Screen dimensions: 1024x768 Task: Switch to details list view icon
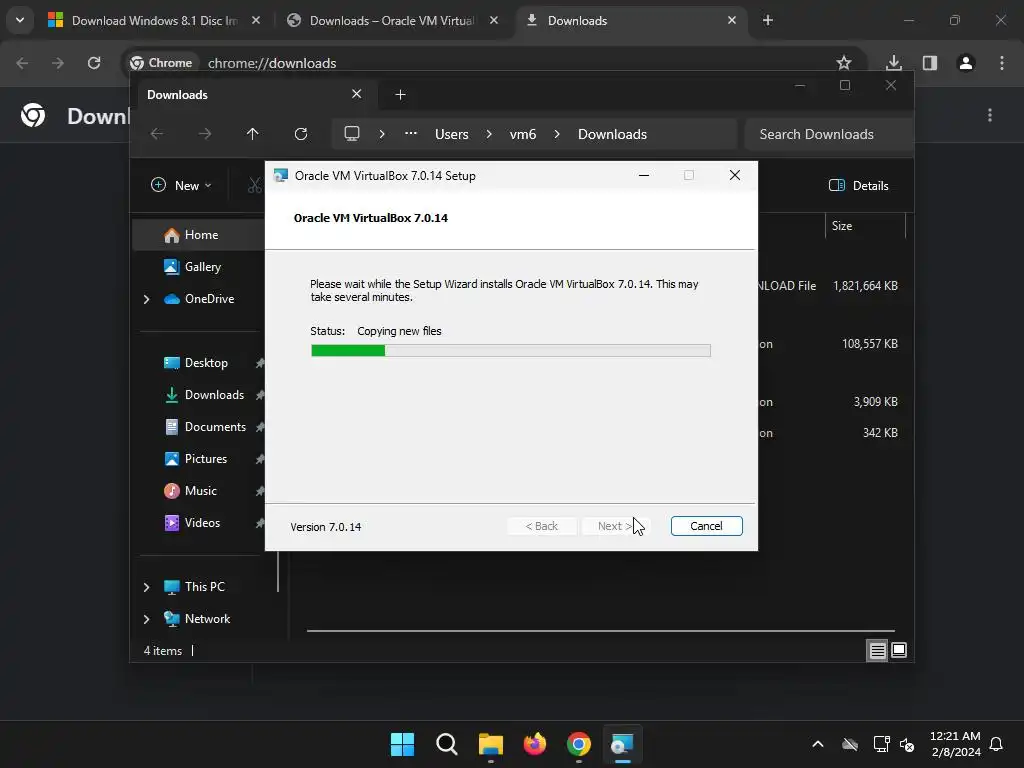(x=877, y=650)
